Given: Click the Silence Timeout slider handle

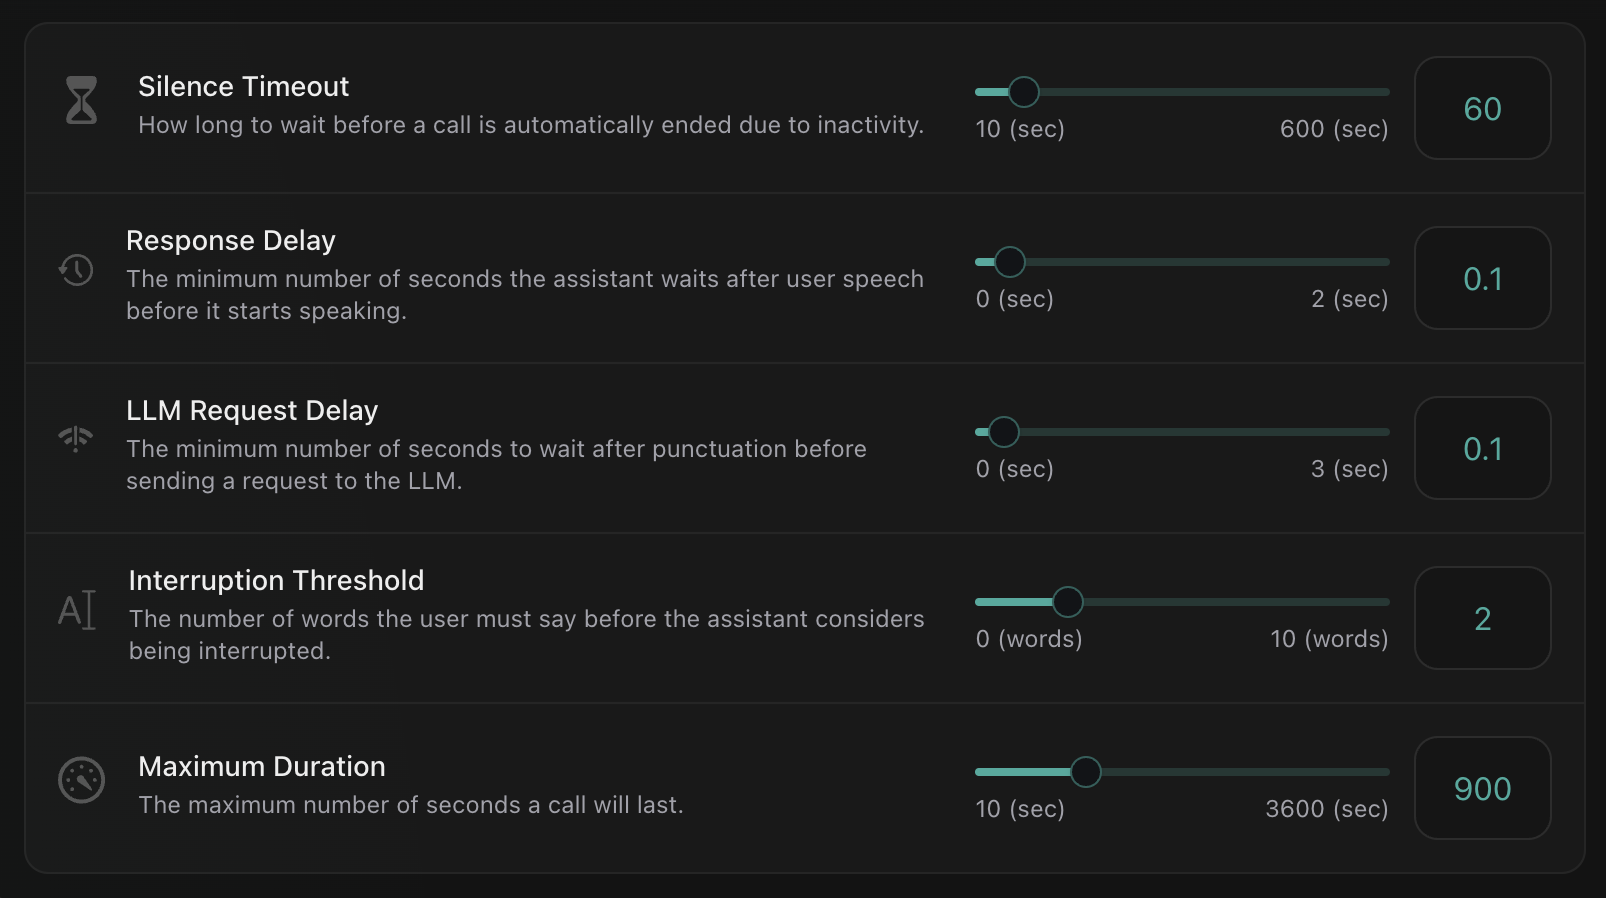Looking at the screenshot, I should (1023, 92).
